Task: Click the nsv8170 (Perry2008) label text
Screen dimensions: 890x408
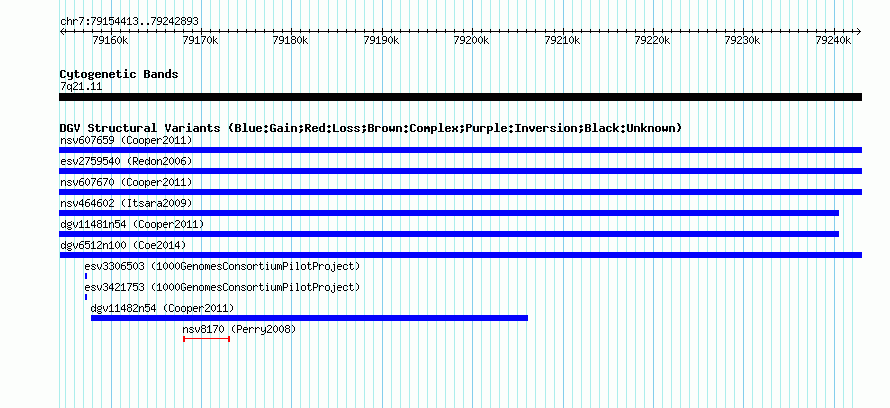Action: pyautogui.click(x=239, y=329)
